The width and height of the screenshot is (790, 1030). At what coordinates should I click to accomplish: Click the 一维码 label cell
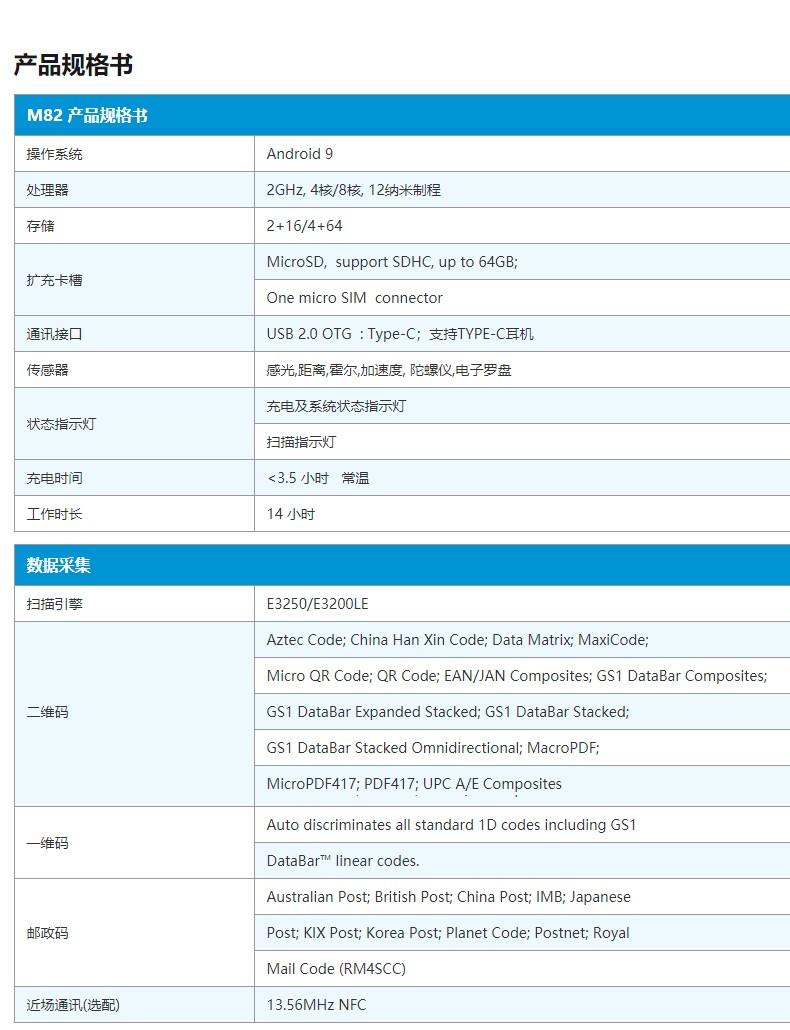[134, 843]
